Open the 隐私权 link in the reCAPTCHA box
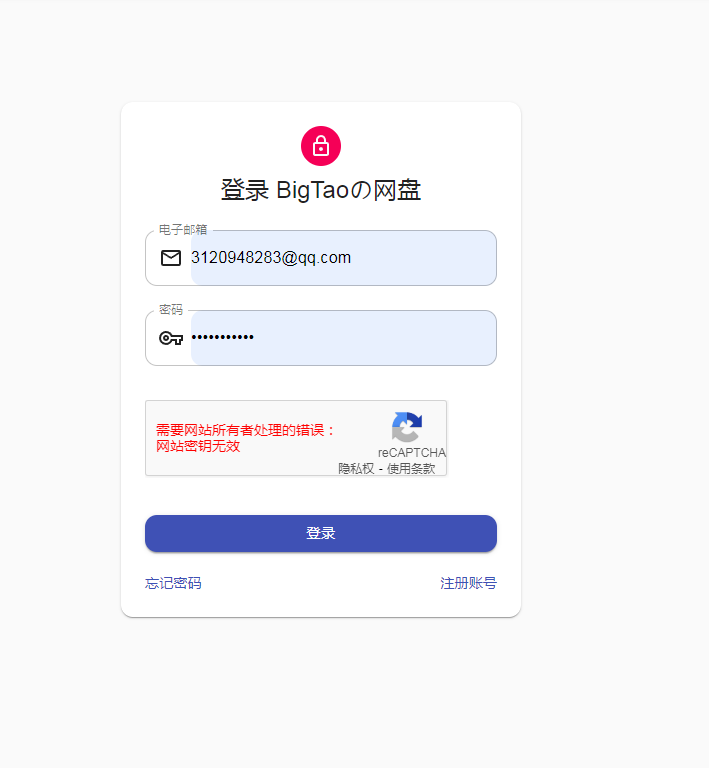Viewport: 709px width, 768px height. point(356,469)
